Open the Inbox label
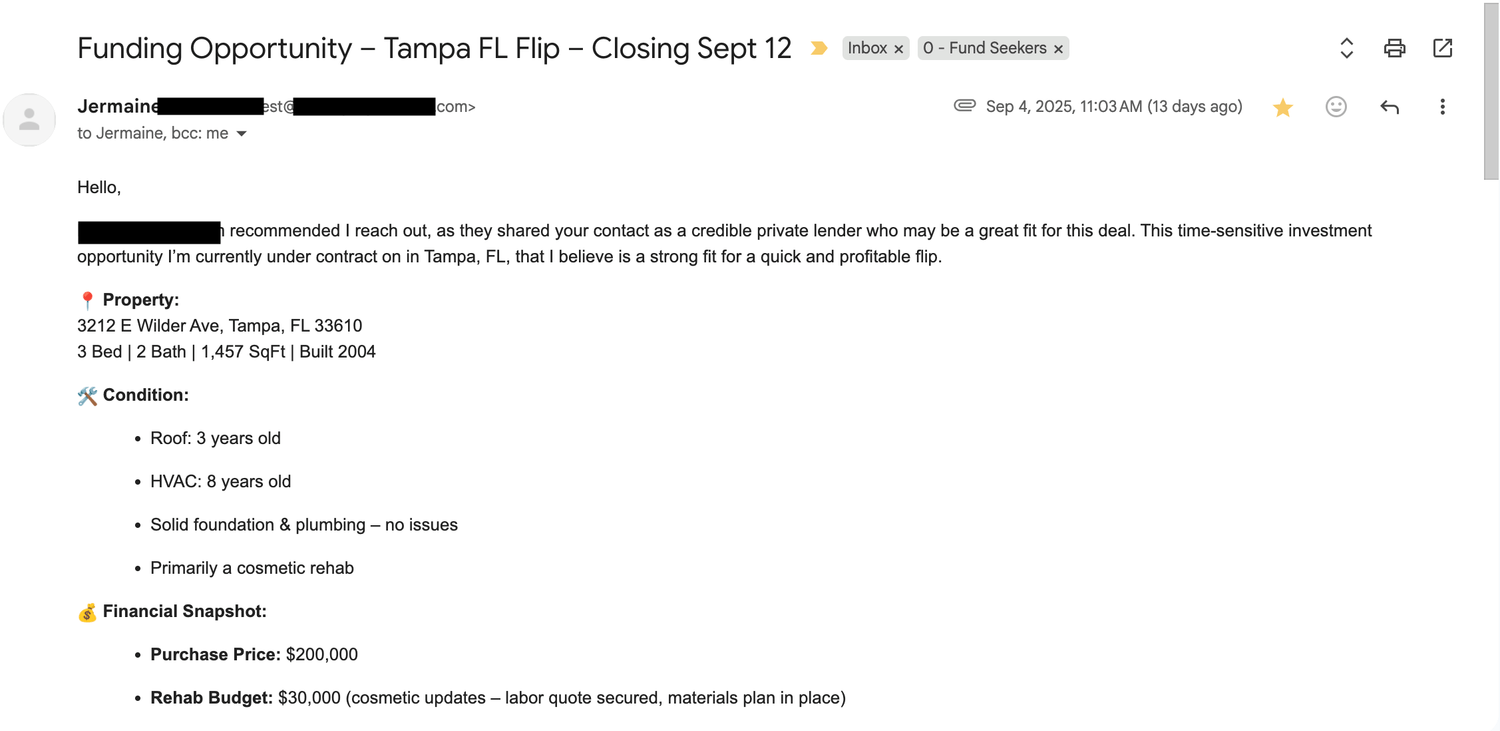 coord(867,48)
